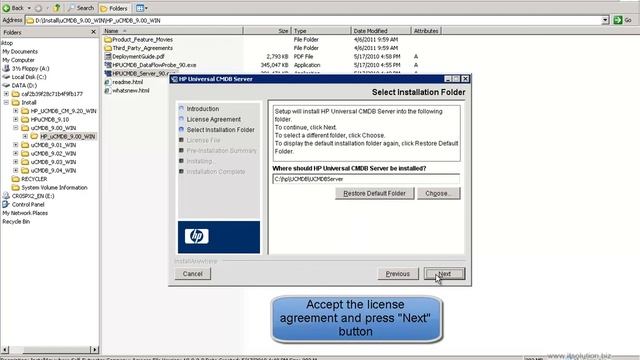This screenshot has height=360, width=640.
Task: Expand the uCMDB_9.03_WIN folder
Action: [x=16, y=162]
